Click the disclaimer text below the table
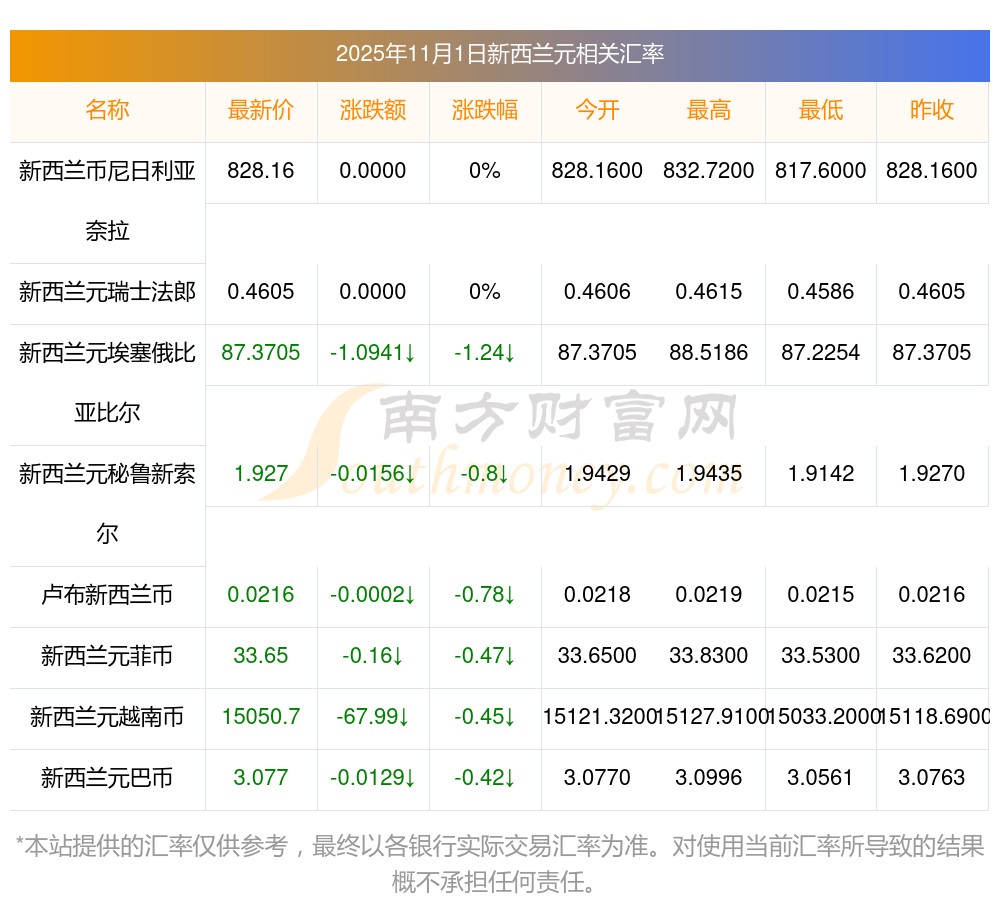This screenshot has height=913, width=1000. coord(499,864)
